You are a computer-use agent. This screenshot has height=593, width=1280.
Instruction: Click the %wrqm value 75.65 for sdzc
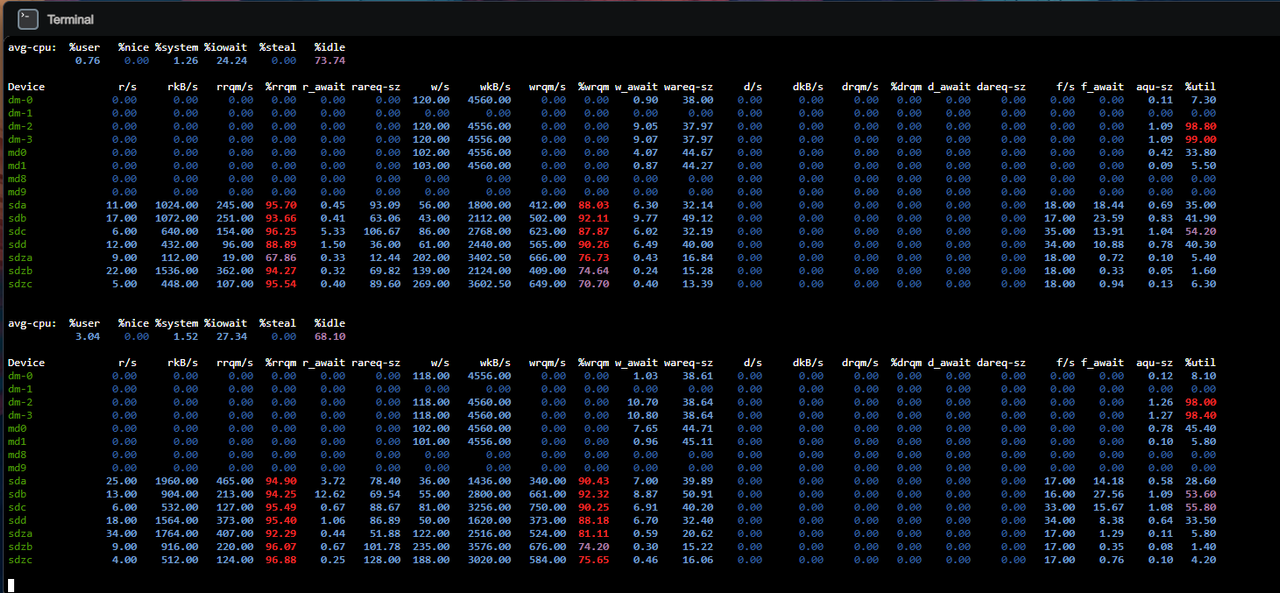[593, 560]
